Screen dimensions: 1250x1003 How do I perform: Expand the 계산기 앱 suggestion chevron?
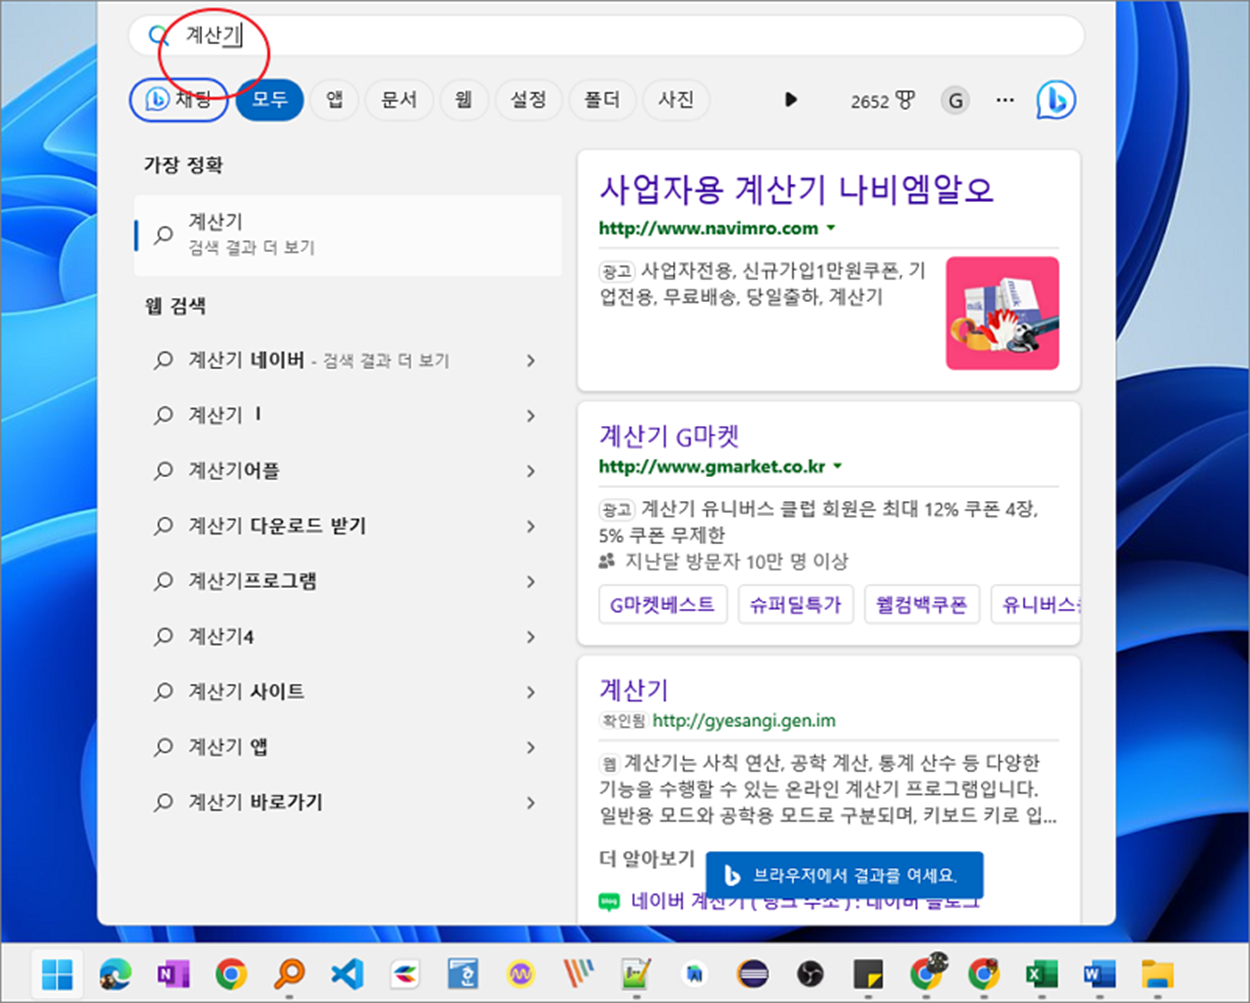tap(531, 747)
